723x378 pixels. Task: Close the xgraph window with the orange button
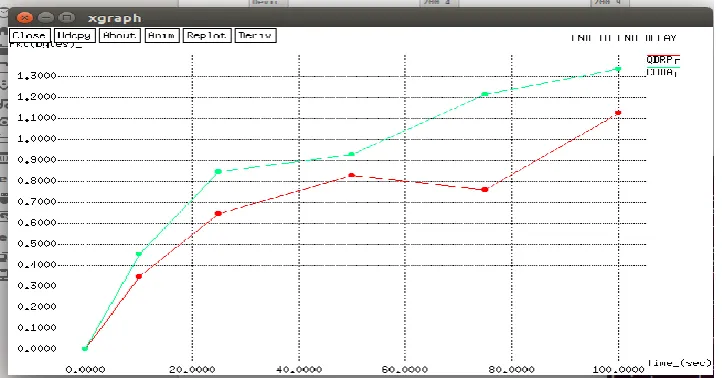(x=24, y=18)
